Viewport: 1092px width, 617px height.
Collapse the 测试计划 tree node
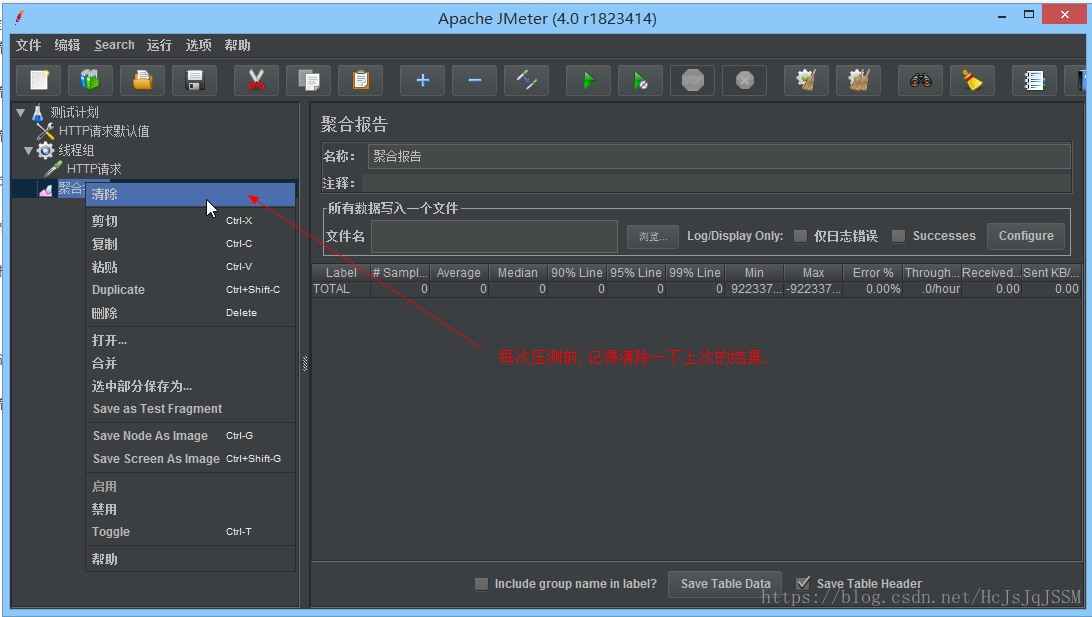tap(21, 112)
